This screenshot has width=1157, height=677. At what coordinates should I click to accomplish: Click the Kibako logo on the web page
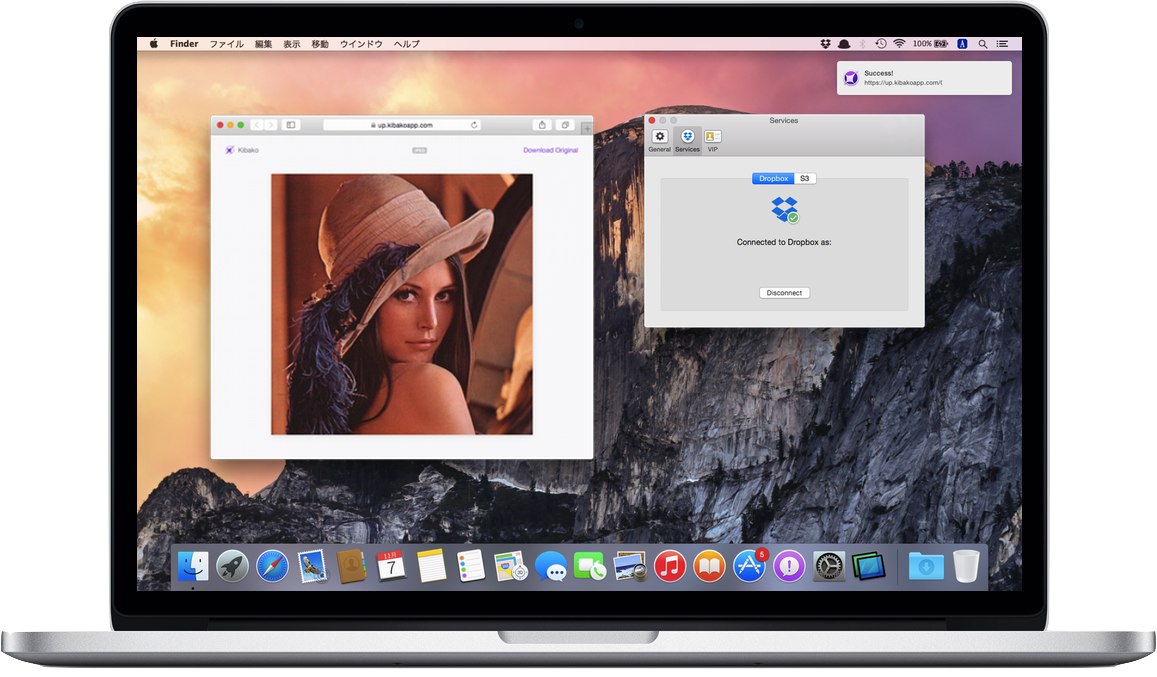click(x=242, y=150)
